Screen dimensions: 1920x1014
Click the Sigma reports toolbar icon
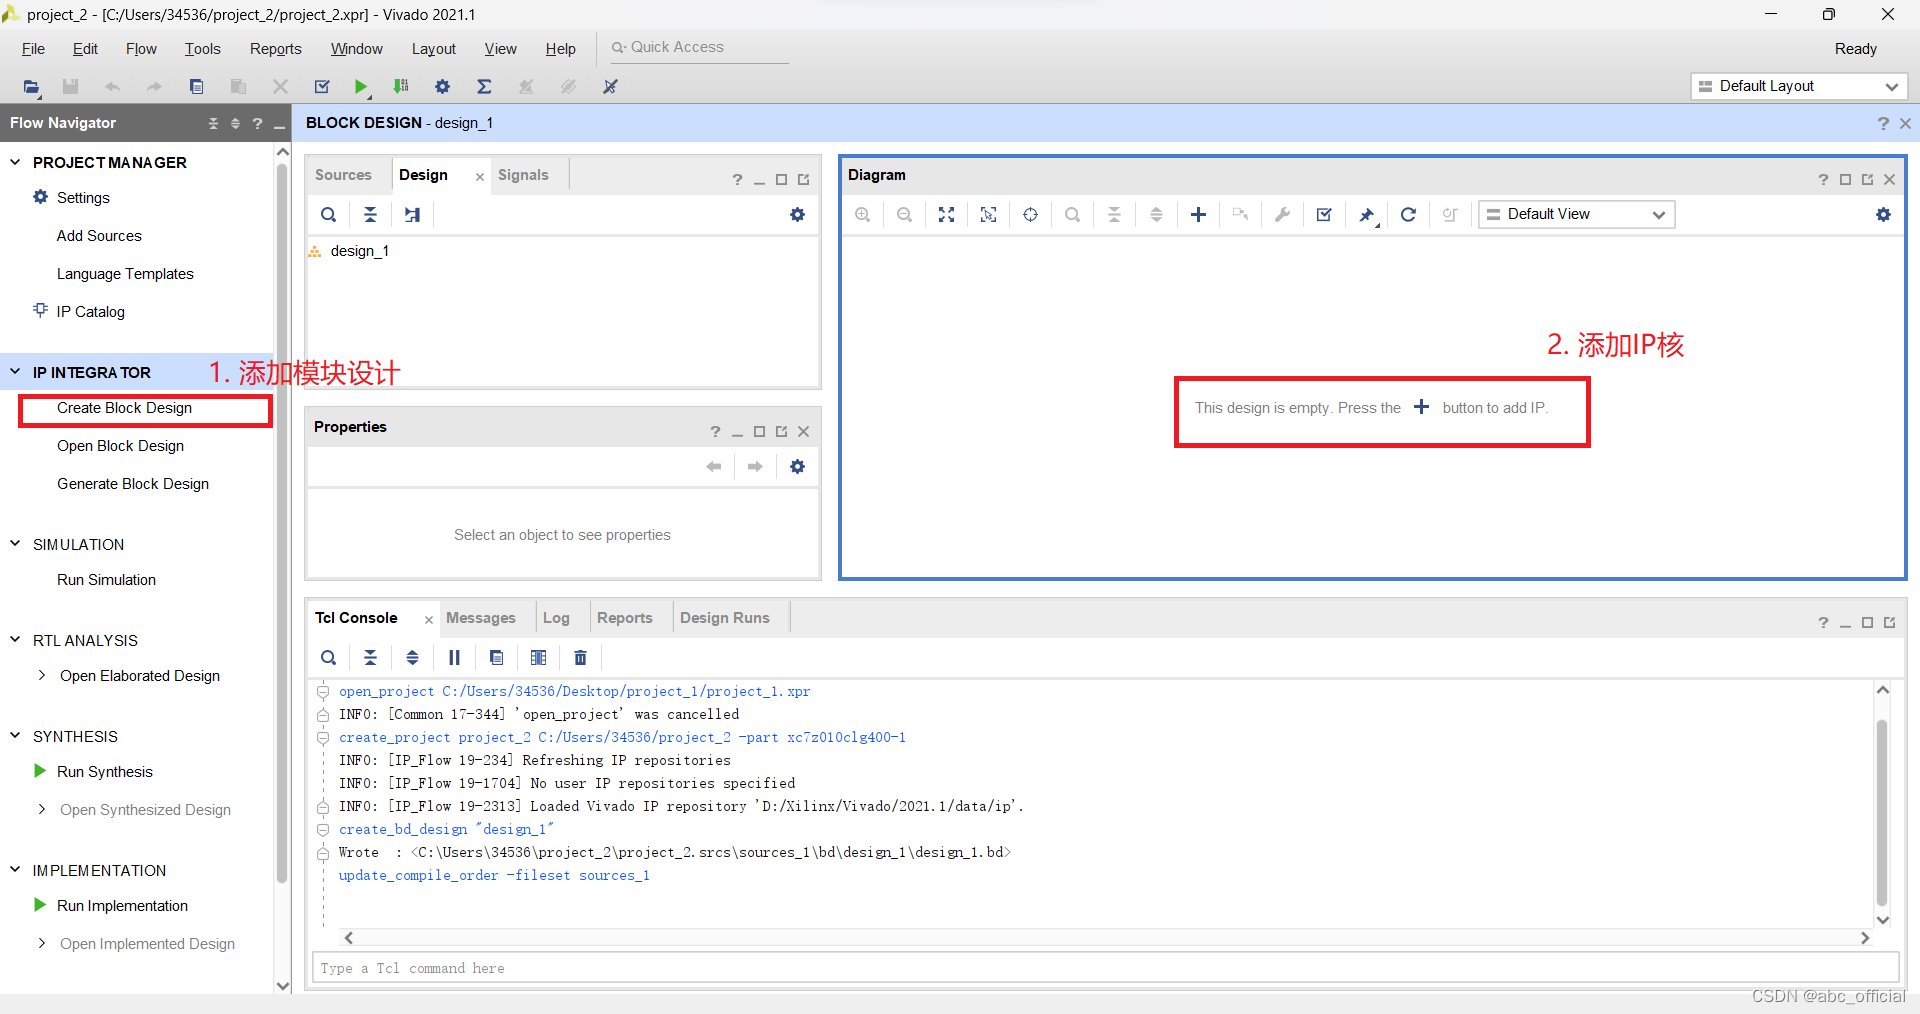point(484,87)
